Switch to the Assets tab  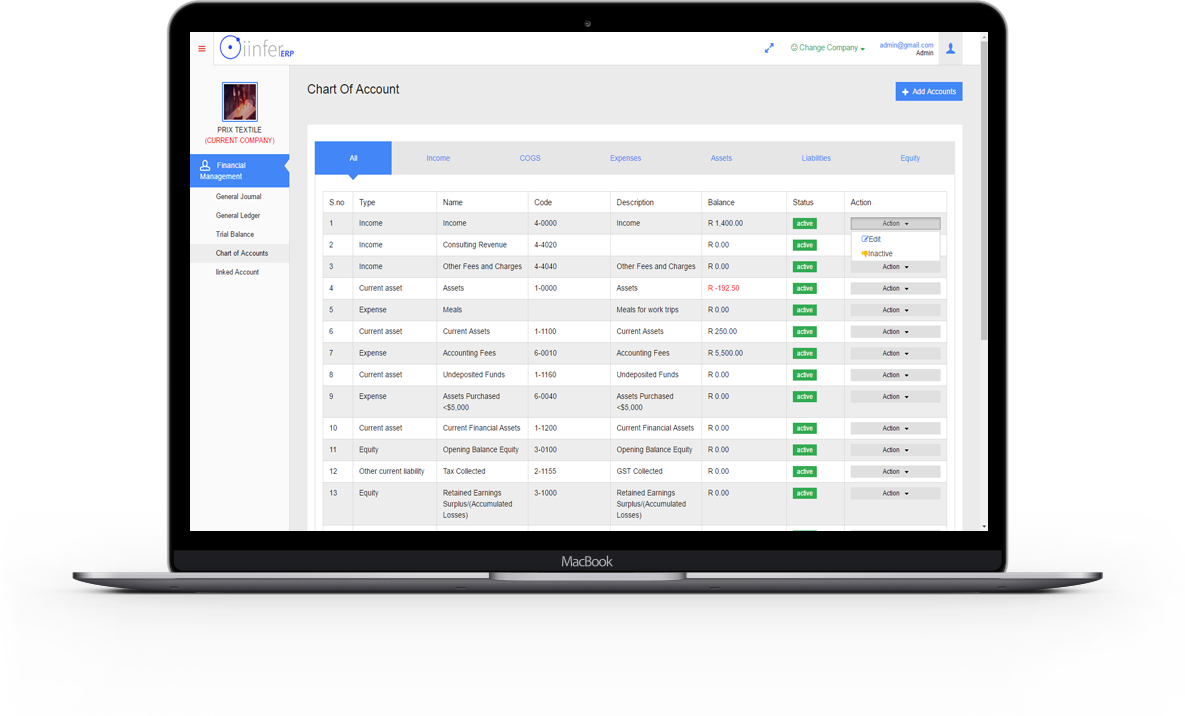pos(721,158)
